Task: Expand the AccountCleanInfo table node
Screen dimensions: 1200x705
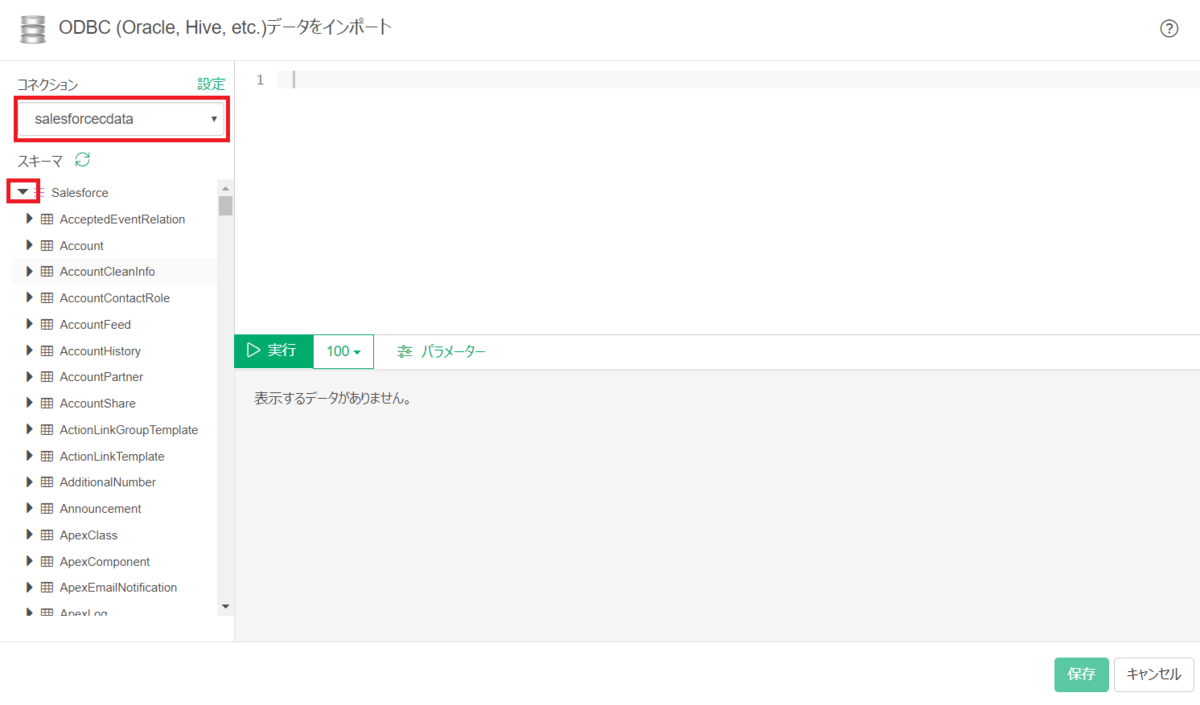Action: click(30, 271)
